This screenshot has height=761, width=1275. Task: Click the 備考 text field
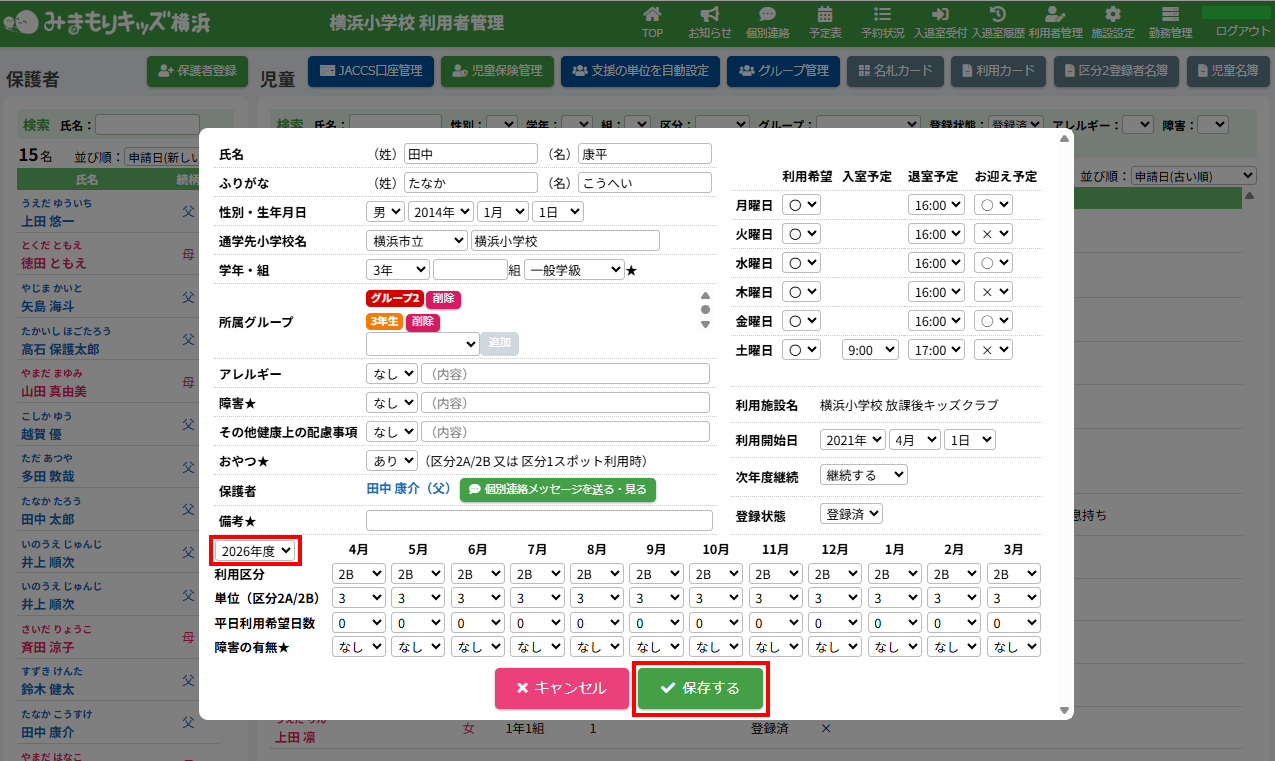tap(537, 521)
